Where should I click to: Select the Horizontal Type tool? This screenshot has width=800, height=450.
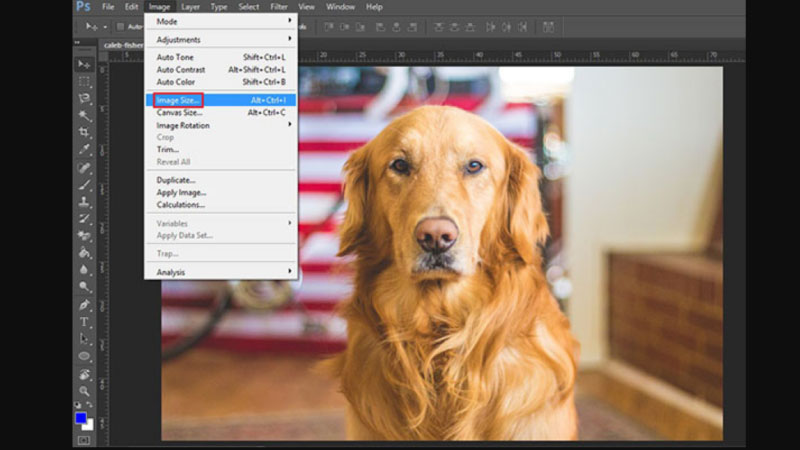point(84,322)
